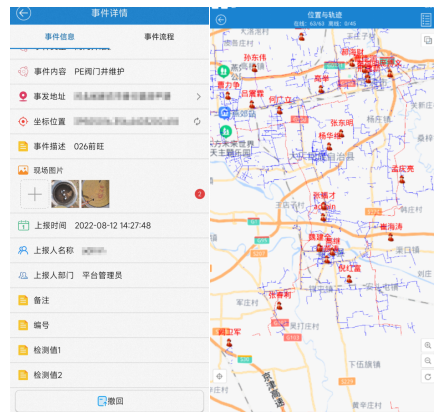The width and height of the screenshot is (442, 419).
Task: Center map on my location
Action: click(219, 376)
